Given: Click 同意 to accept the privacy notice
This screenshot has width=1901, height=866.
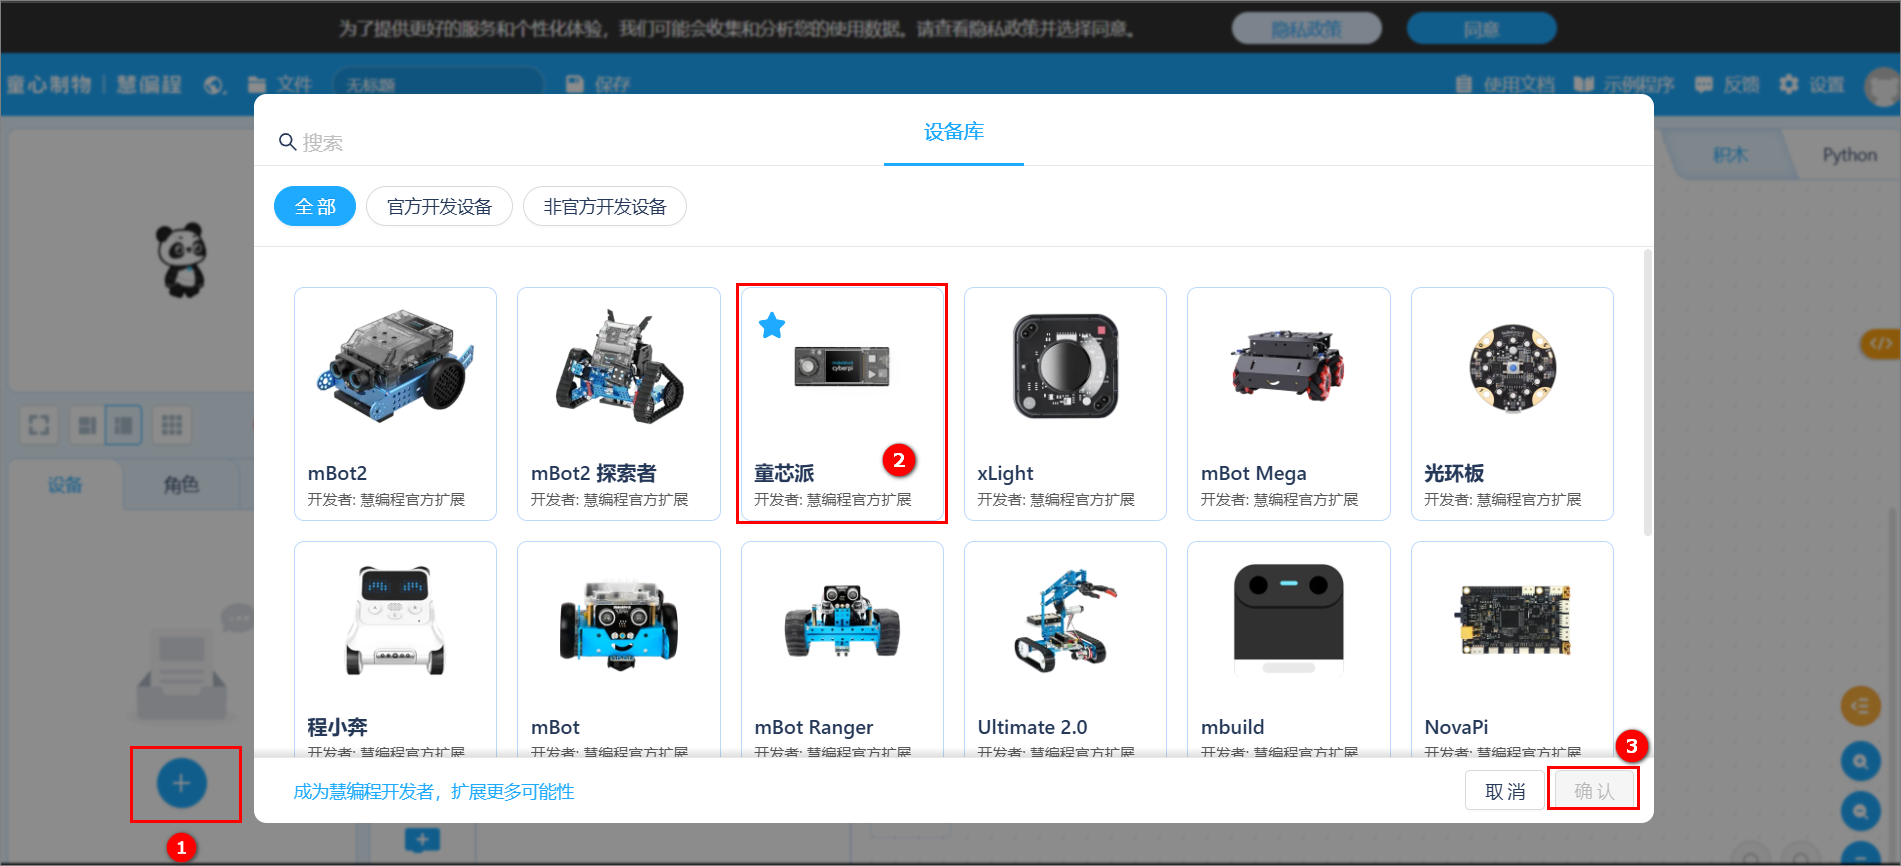Looking at the screenshot, I should pyautogui.click(x=1481, y=29).
